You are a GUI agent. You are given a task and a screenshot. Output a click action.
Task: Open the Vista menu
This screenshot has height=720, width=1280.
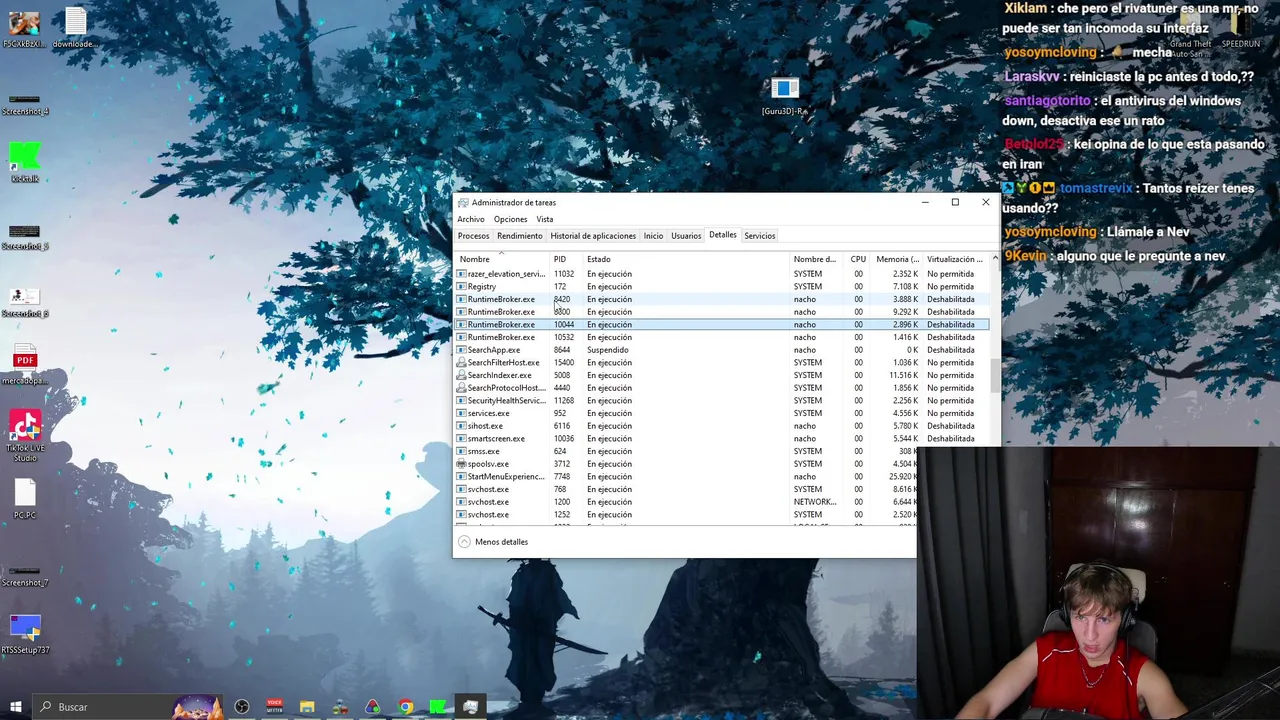click(x=544, y=219)
